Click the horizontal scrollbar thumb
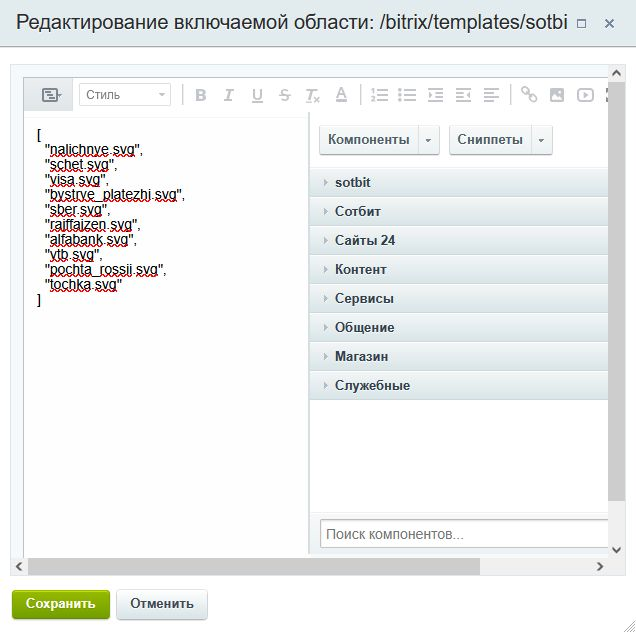This screenshot has height=633, width=636. point(254,566)
